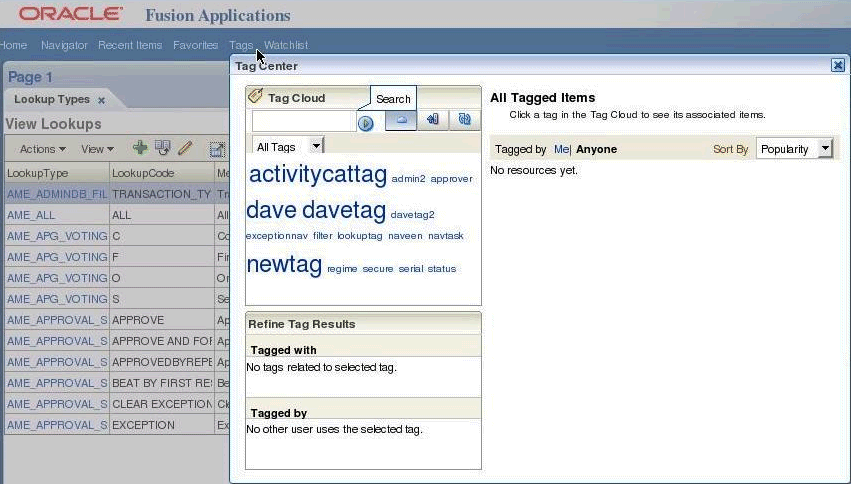Open the Home menu item
This screenshot has height=484, width=851.
point(14,45)
